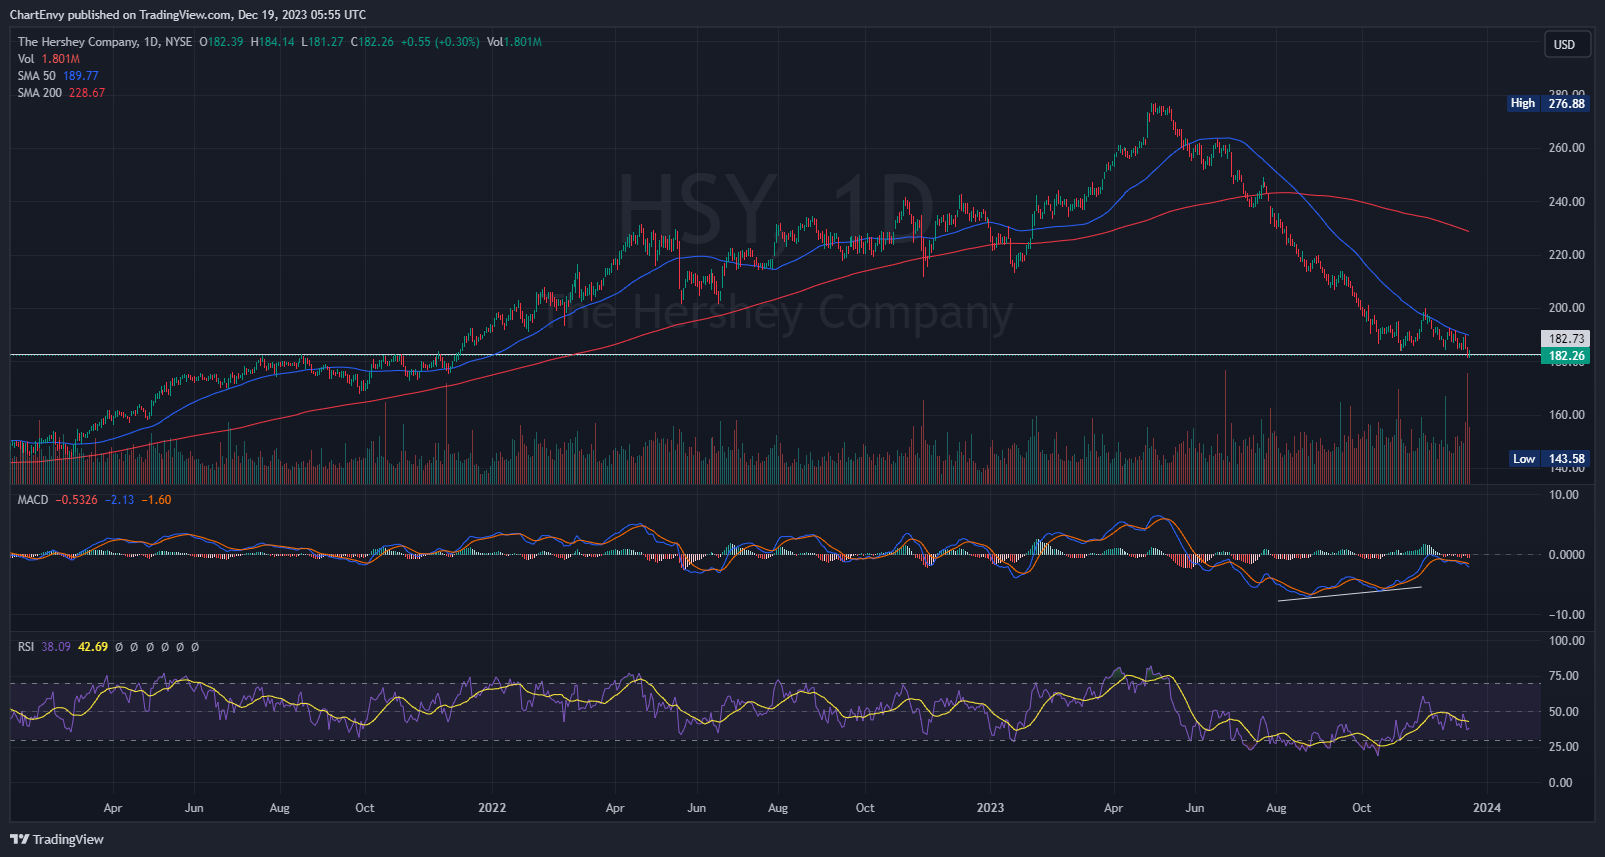Click the RSI 75.00 scale label
The height and width of the screenshot is (857, 1605).
pyautogui.click(x=1566, y=676)
